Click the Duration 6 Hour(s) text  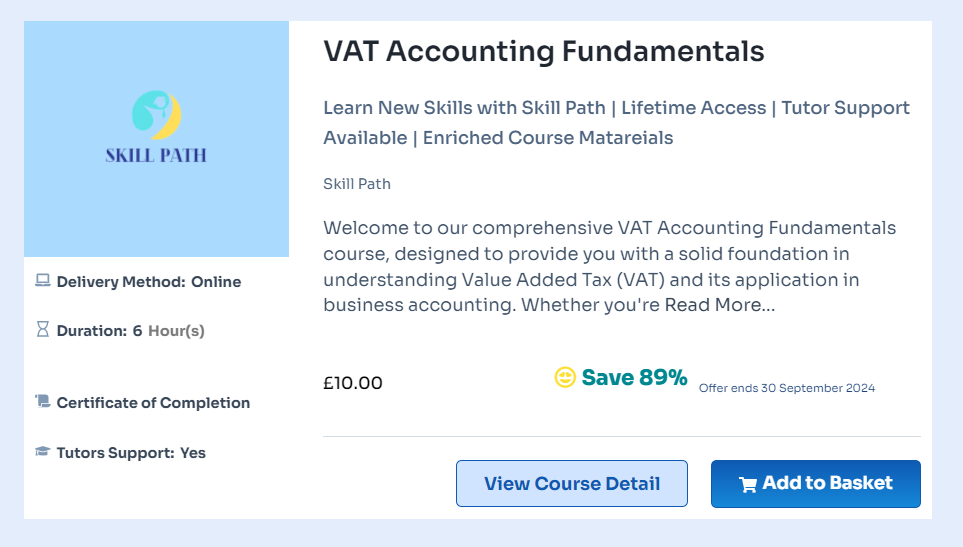[130, 331]
